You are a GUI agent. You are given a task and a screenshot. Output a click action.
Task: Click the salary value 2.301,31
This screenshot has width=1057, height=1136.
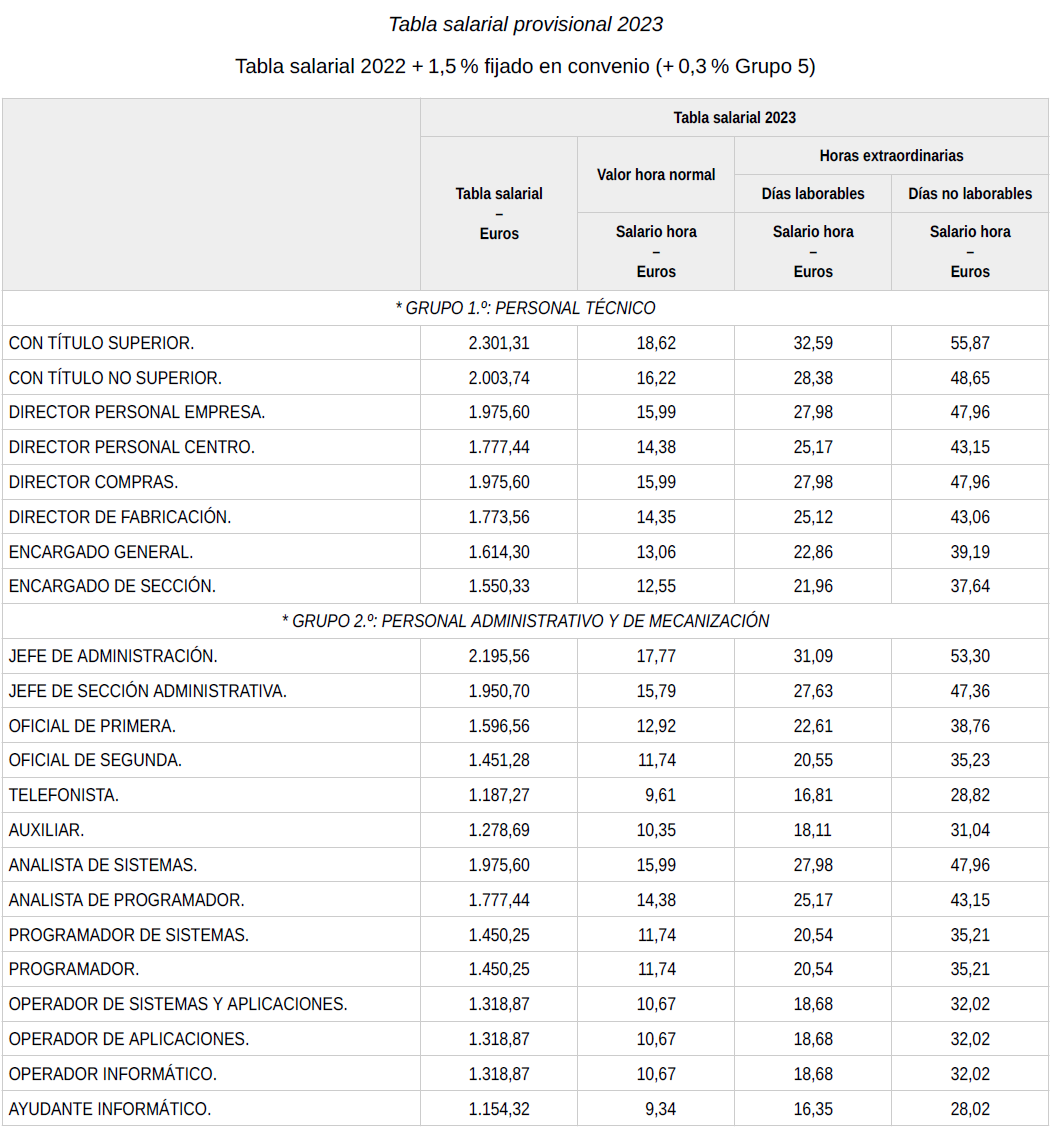coord(499,343)
